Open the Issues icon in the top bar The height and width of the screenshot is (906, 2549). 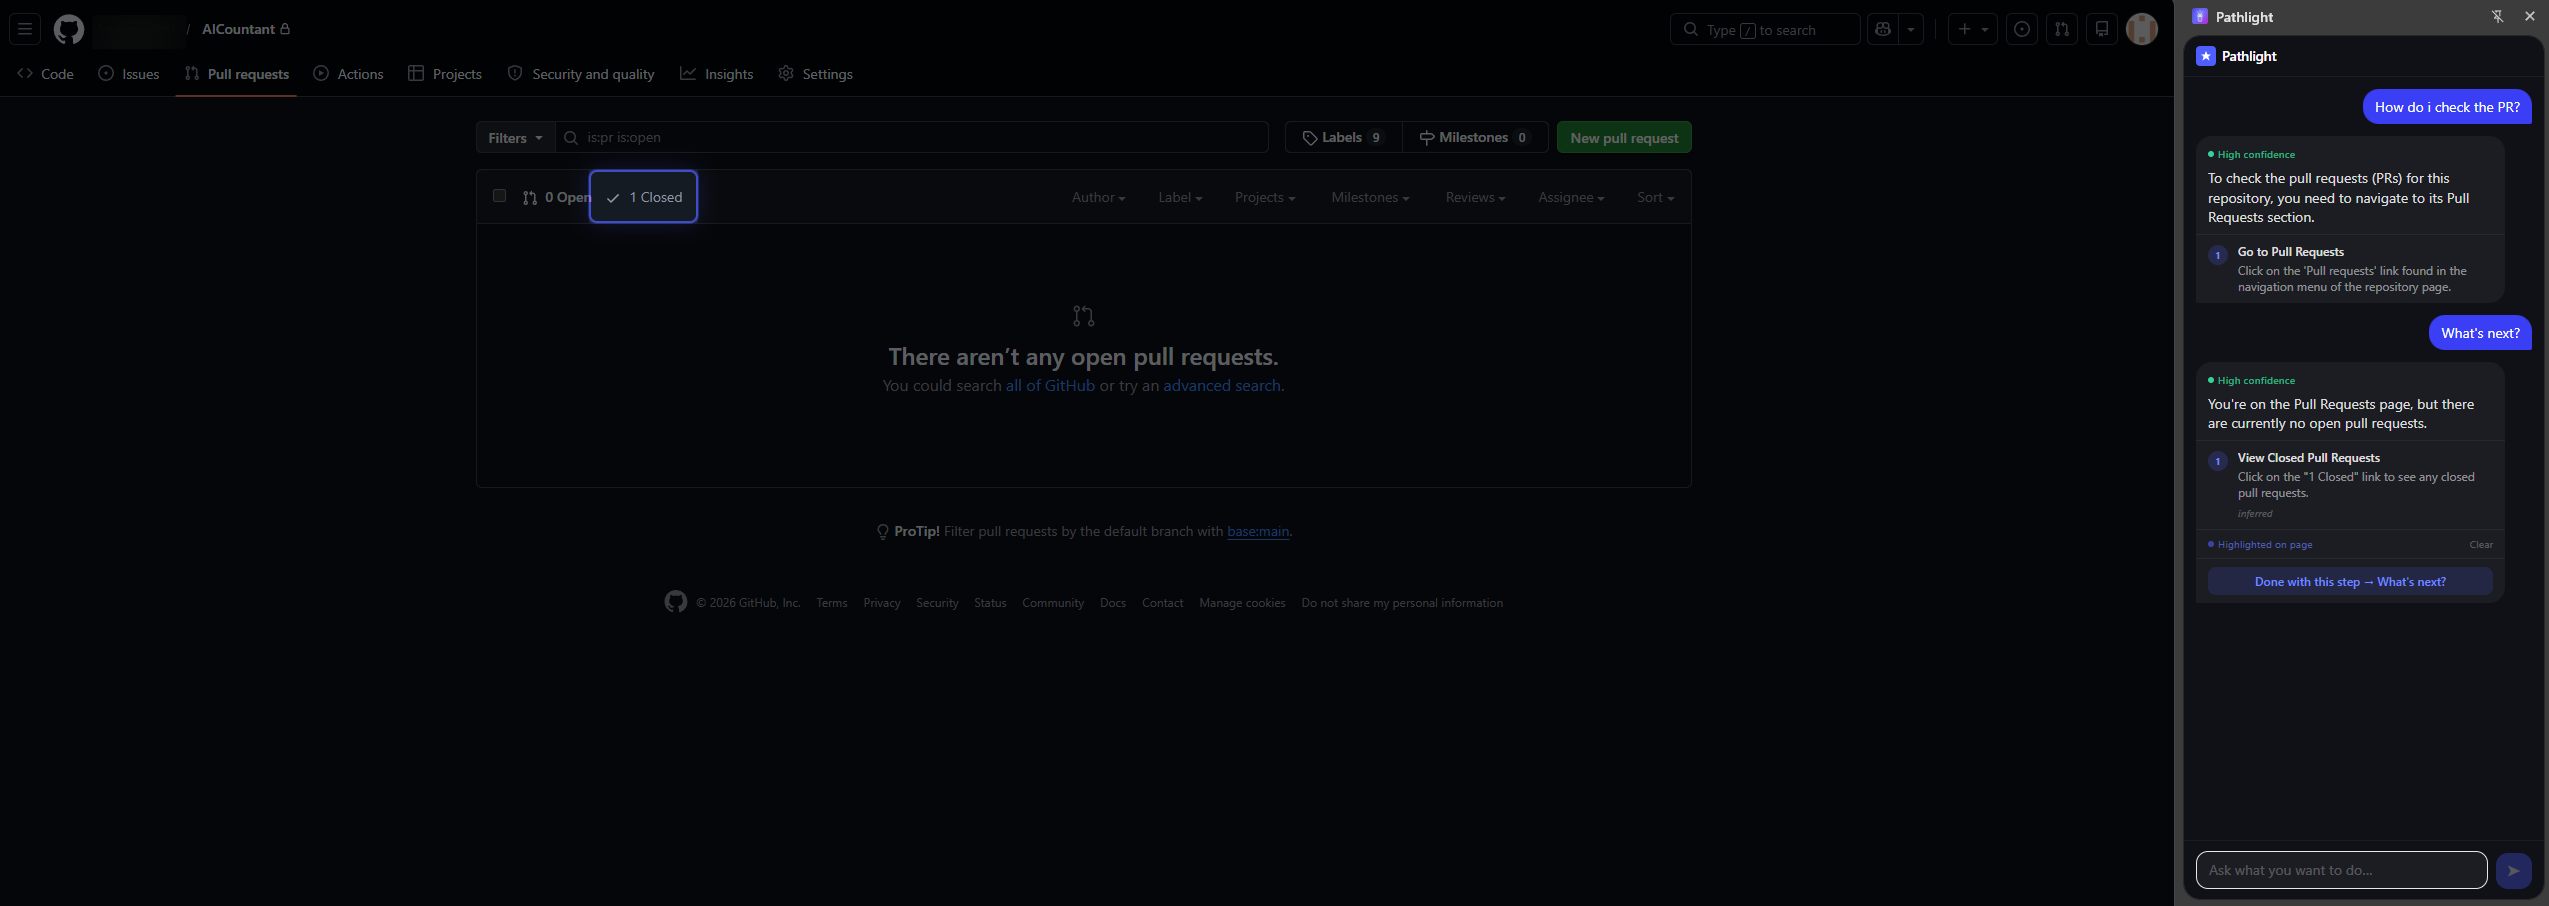(2022, 29)
